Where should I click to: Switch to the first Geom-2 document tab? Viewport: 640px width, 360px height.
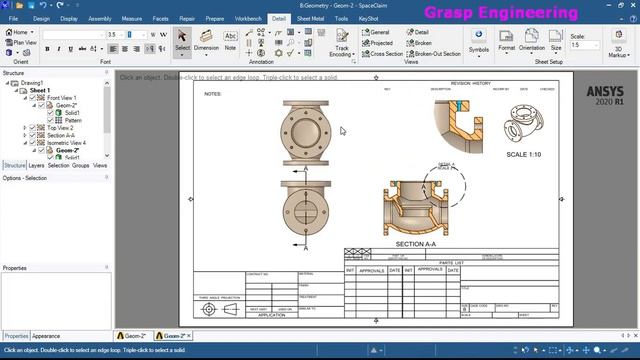point(132,336)
